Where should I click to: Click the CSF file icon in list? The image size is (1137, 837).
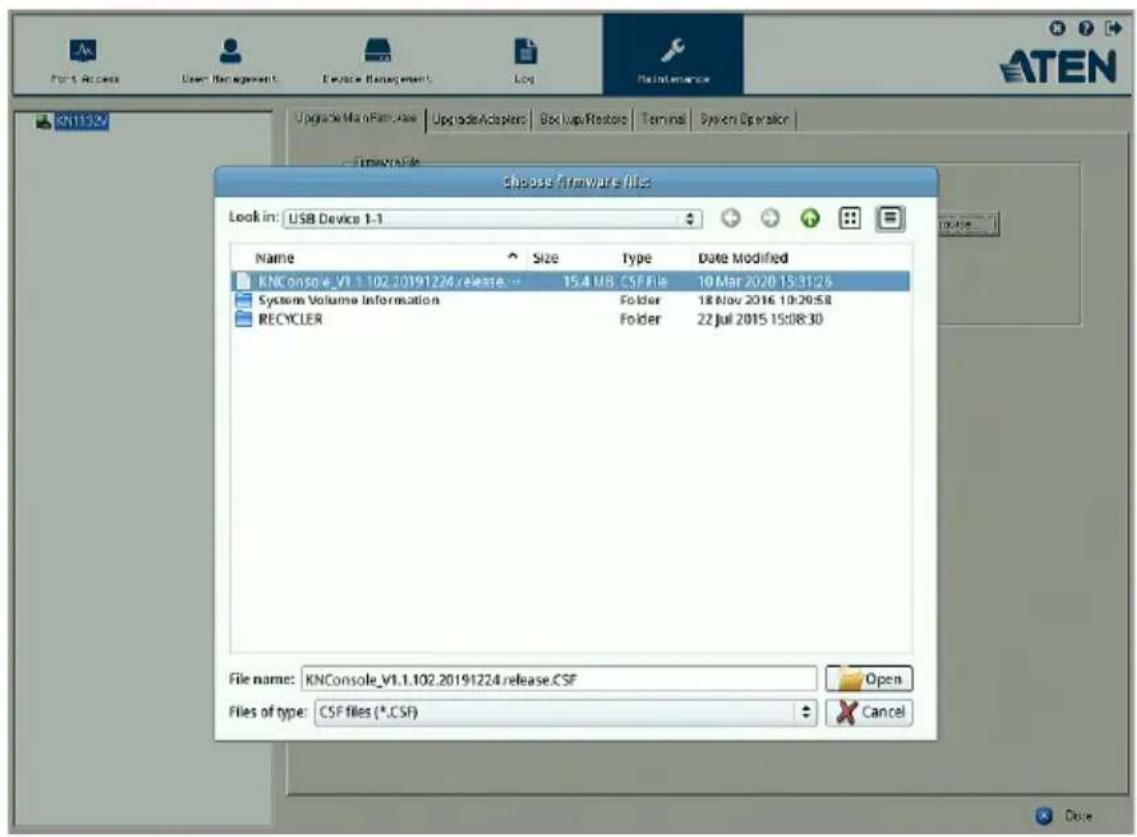pyautogui.click(x=244, y=281)
